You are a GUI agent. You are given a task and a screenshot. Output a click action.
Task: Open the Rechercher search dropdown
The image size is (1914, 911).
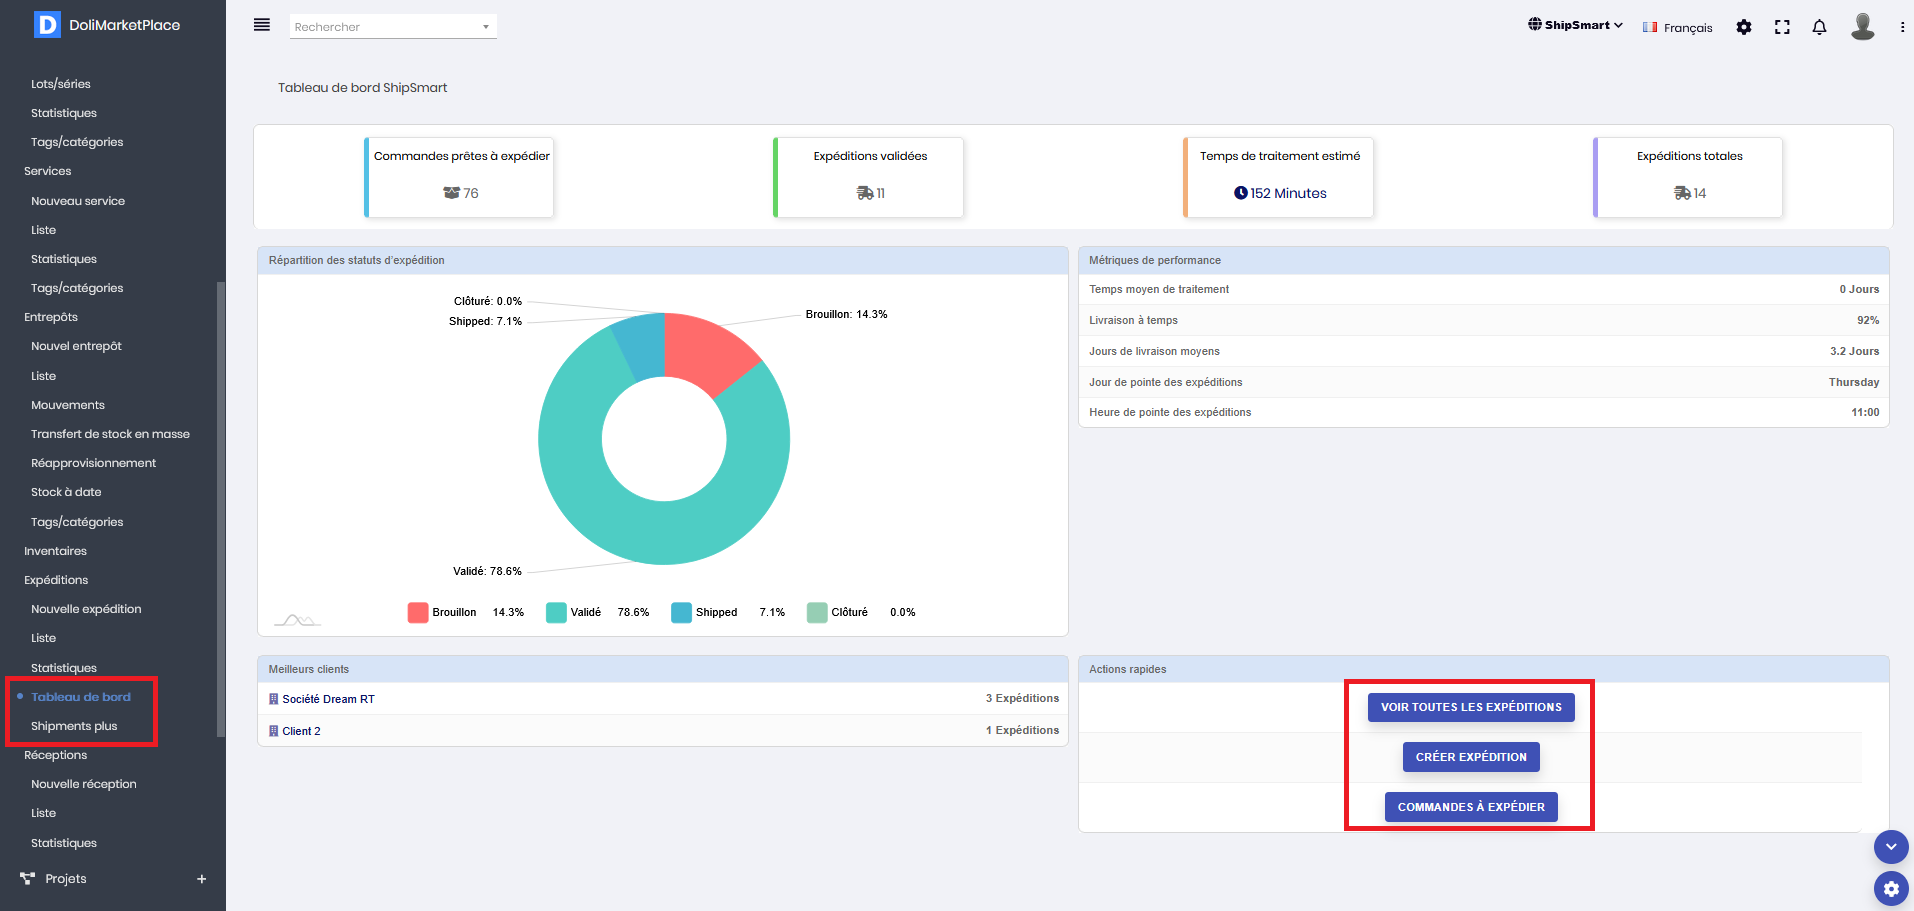(x=393, y=27)
